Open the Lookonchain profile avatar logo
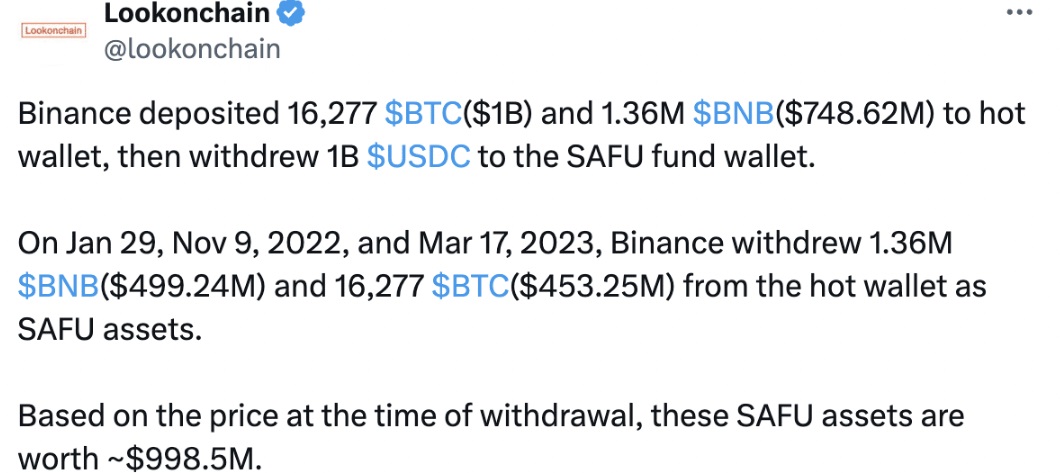The image size is (1060, 473). (x=51, y=30)
